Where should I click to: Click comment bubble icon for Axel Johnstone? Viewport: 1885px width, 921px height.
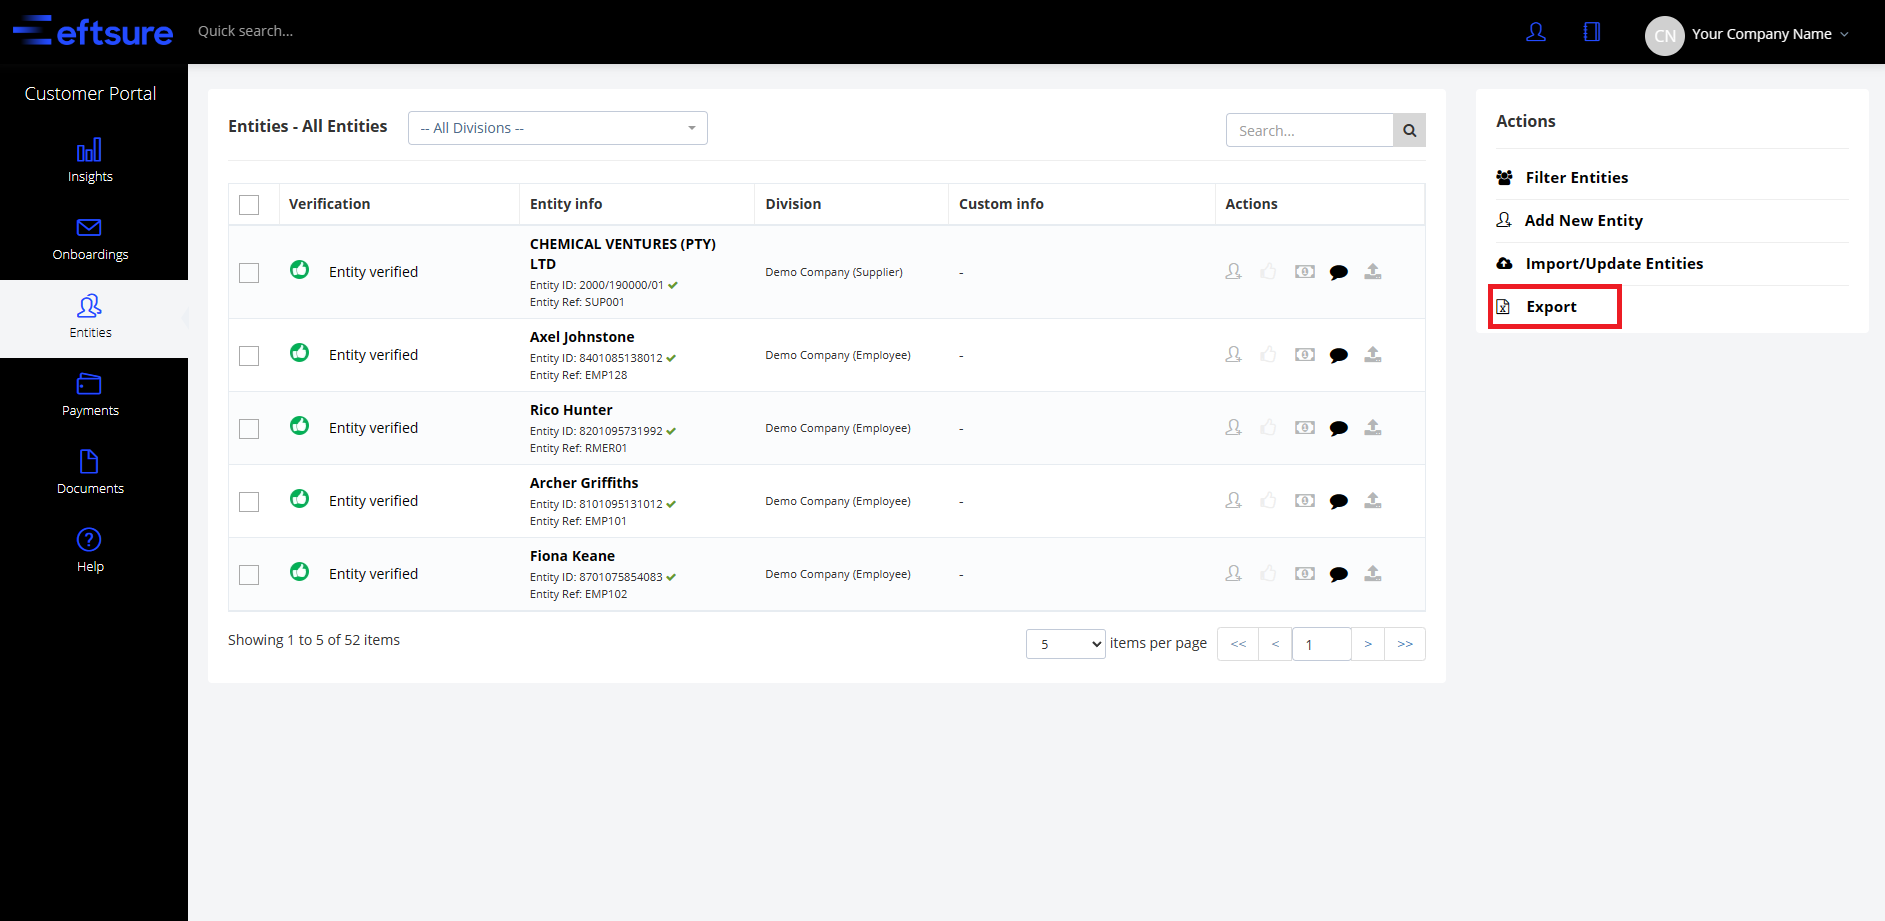point(1338,355)
